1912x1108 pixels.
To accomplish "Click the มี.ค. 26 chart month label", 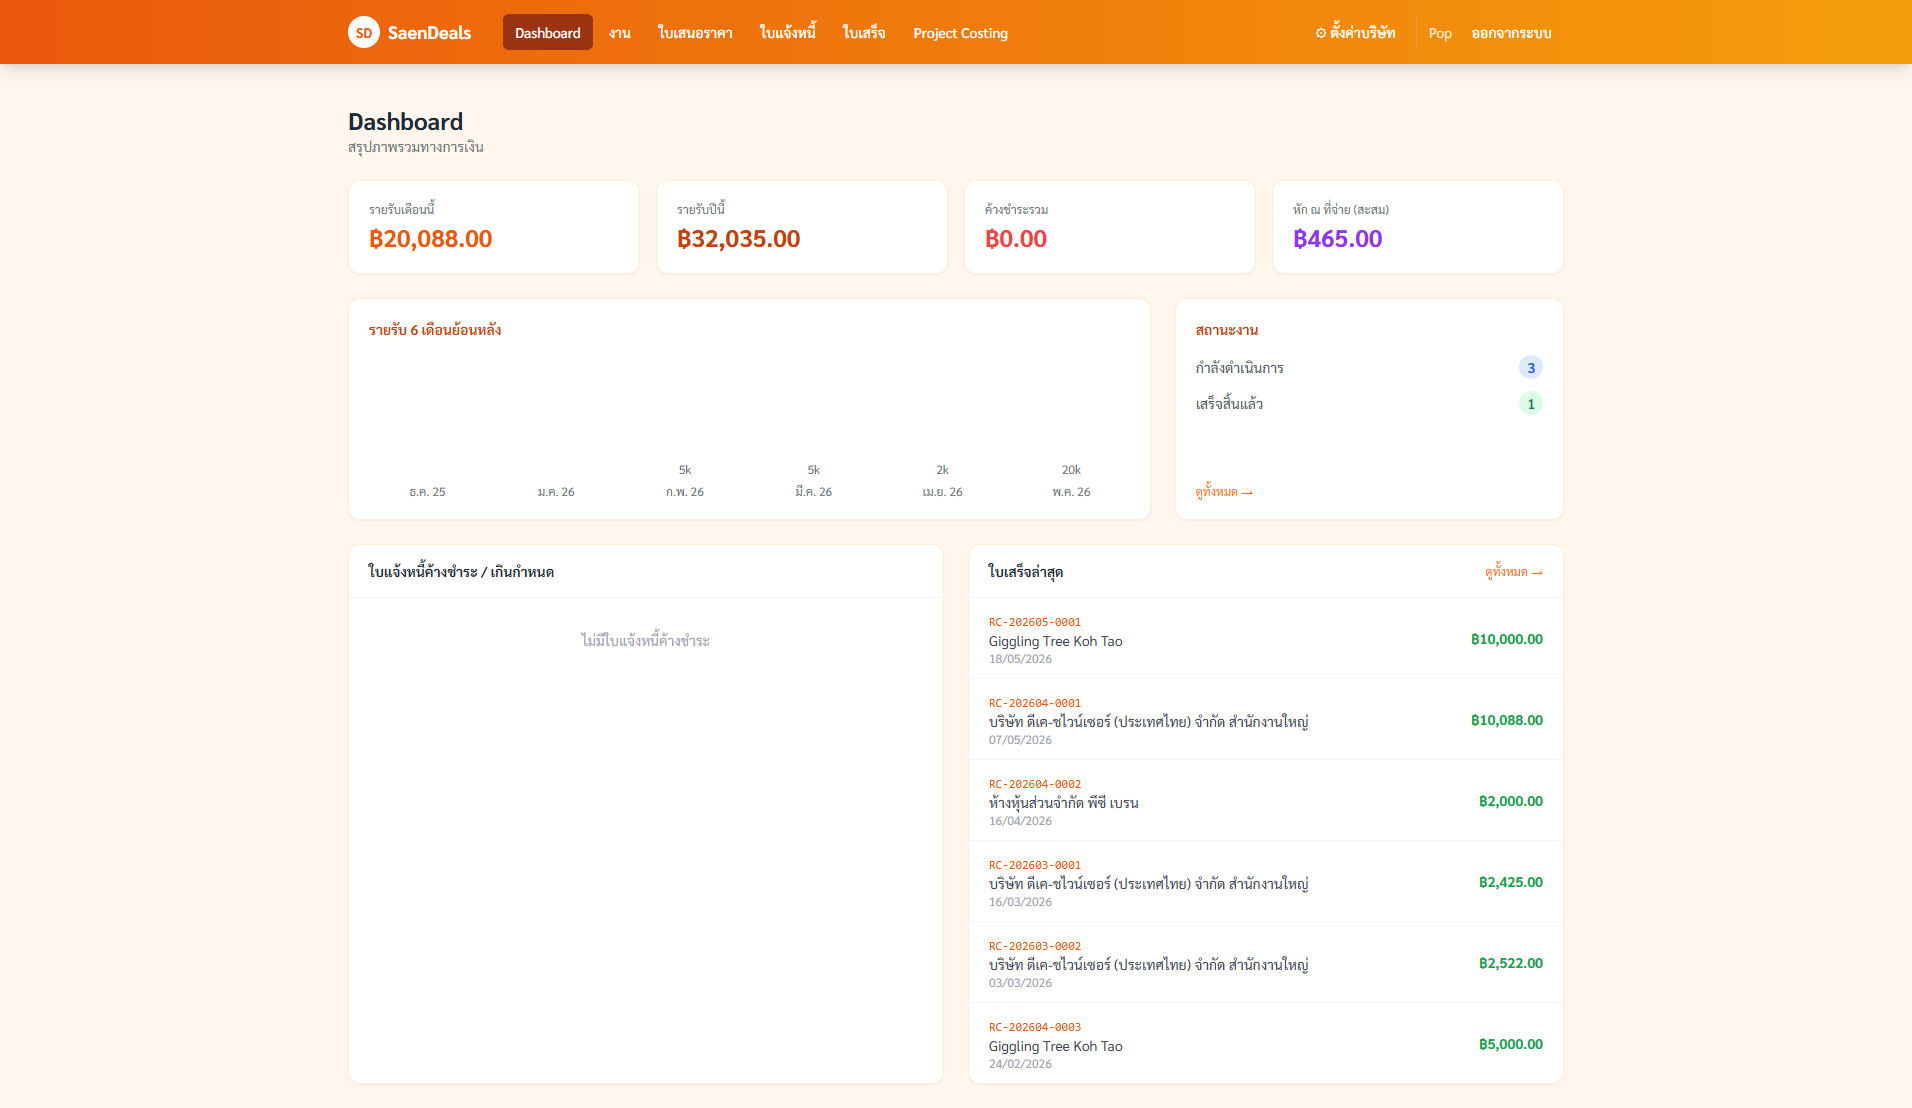I will (x=813, y=492).
